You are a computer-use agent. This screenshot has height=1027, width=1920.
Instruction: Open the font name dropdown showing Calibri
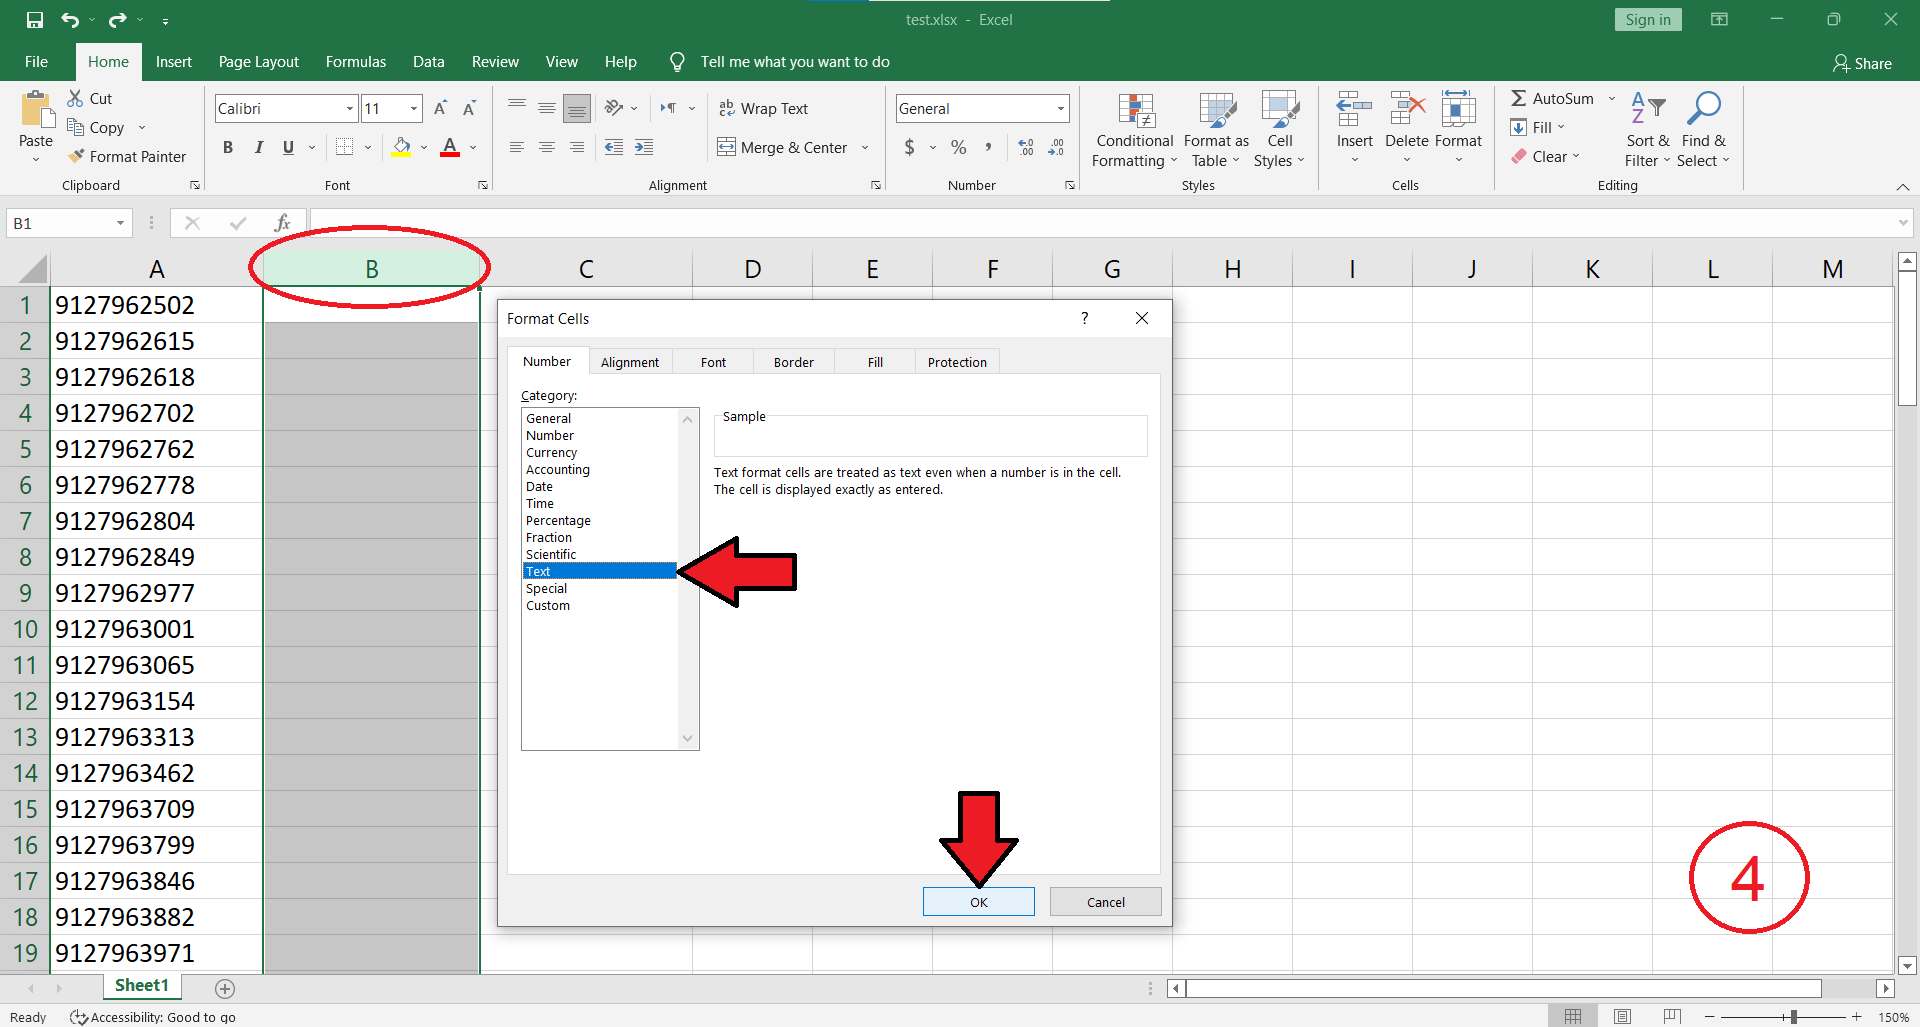(x=349, y=108)
